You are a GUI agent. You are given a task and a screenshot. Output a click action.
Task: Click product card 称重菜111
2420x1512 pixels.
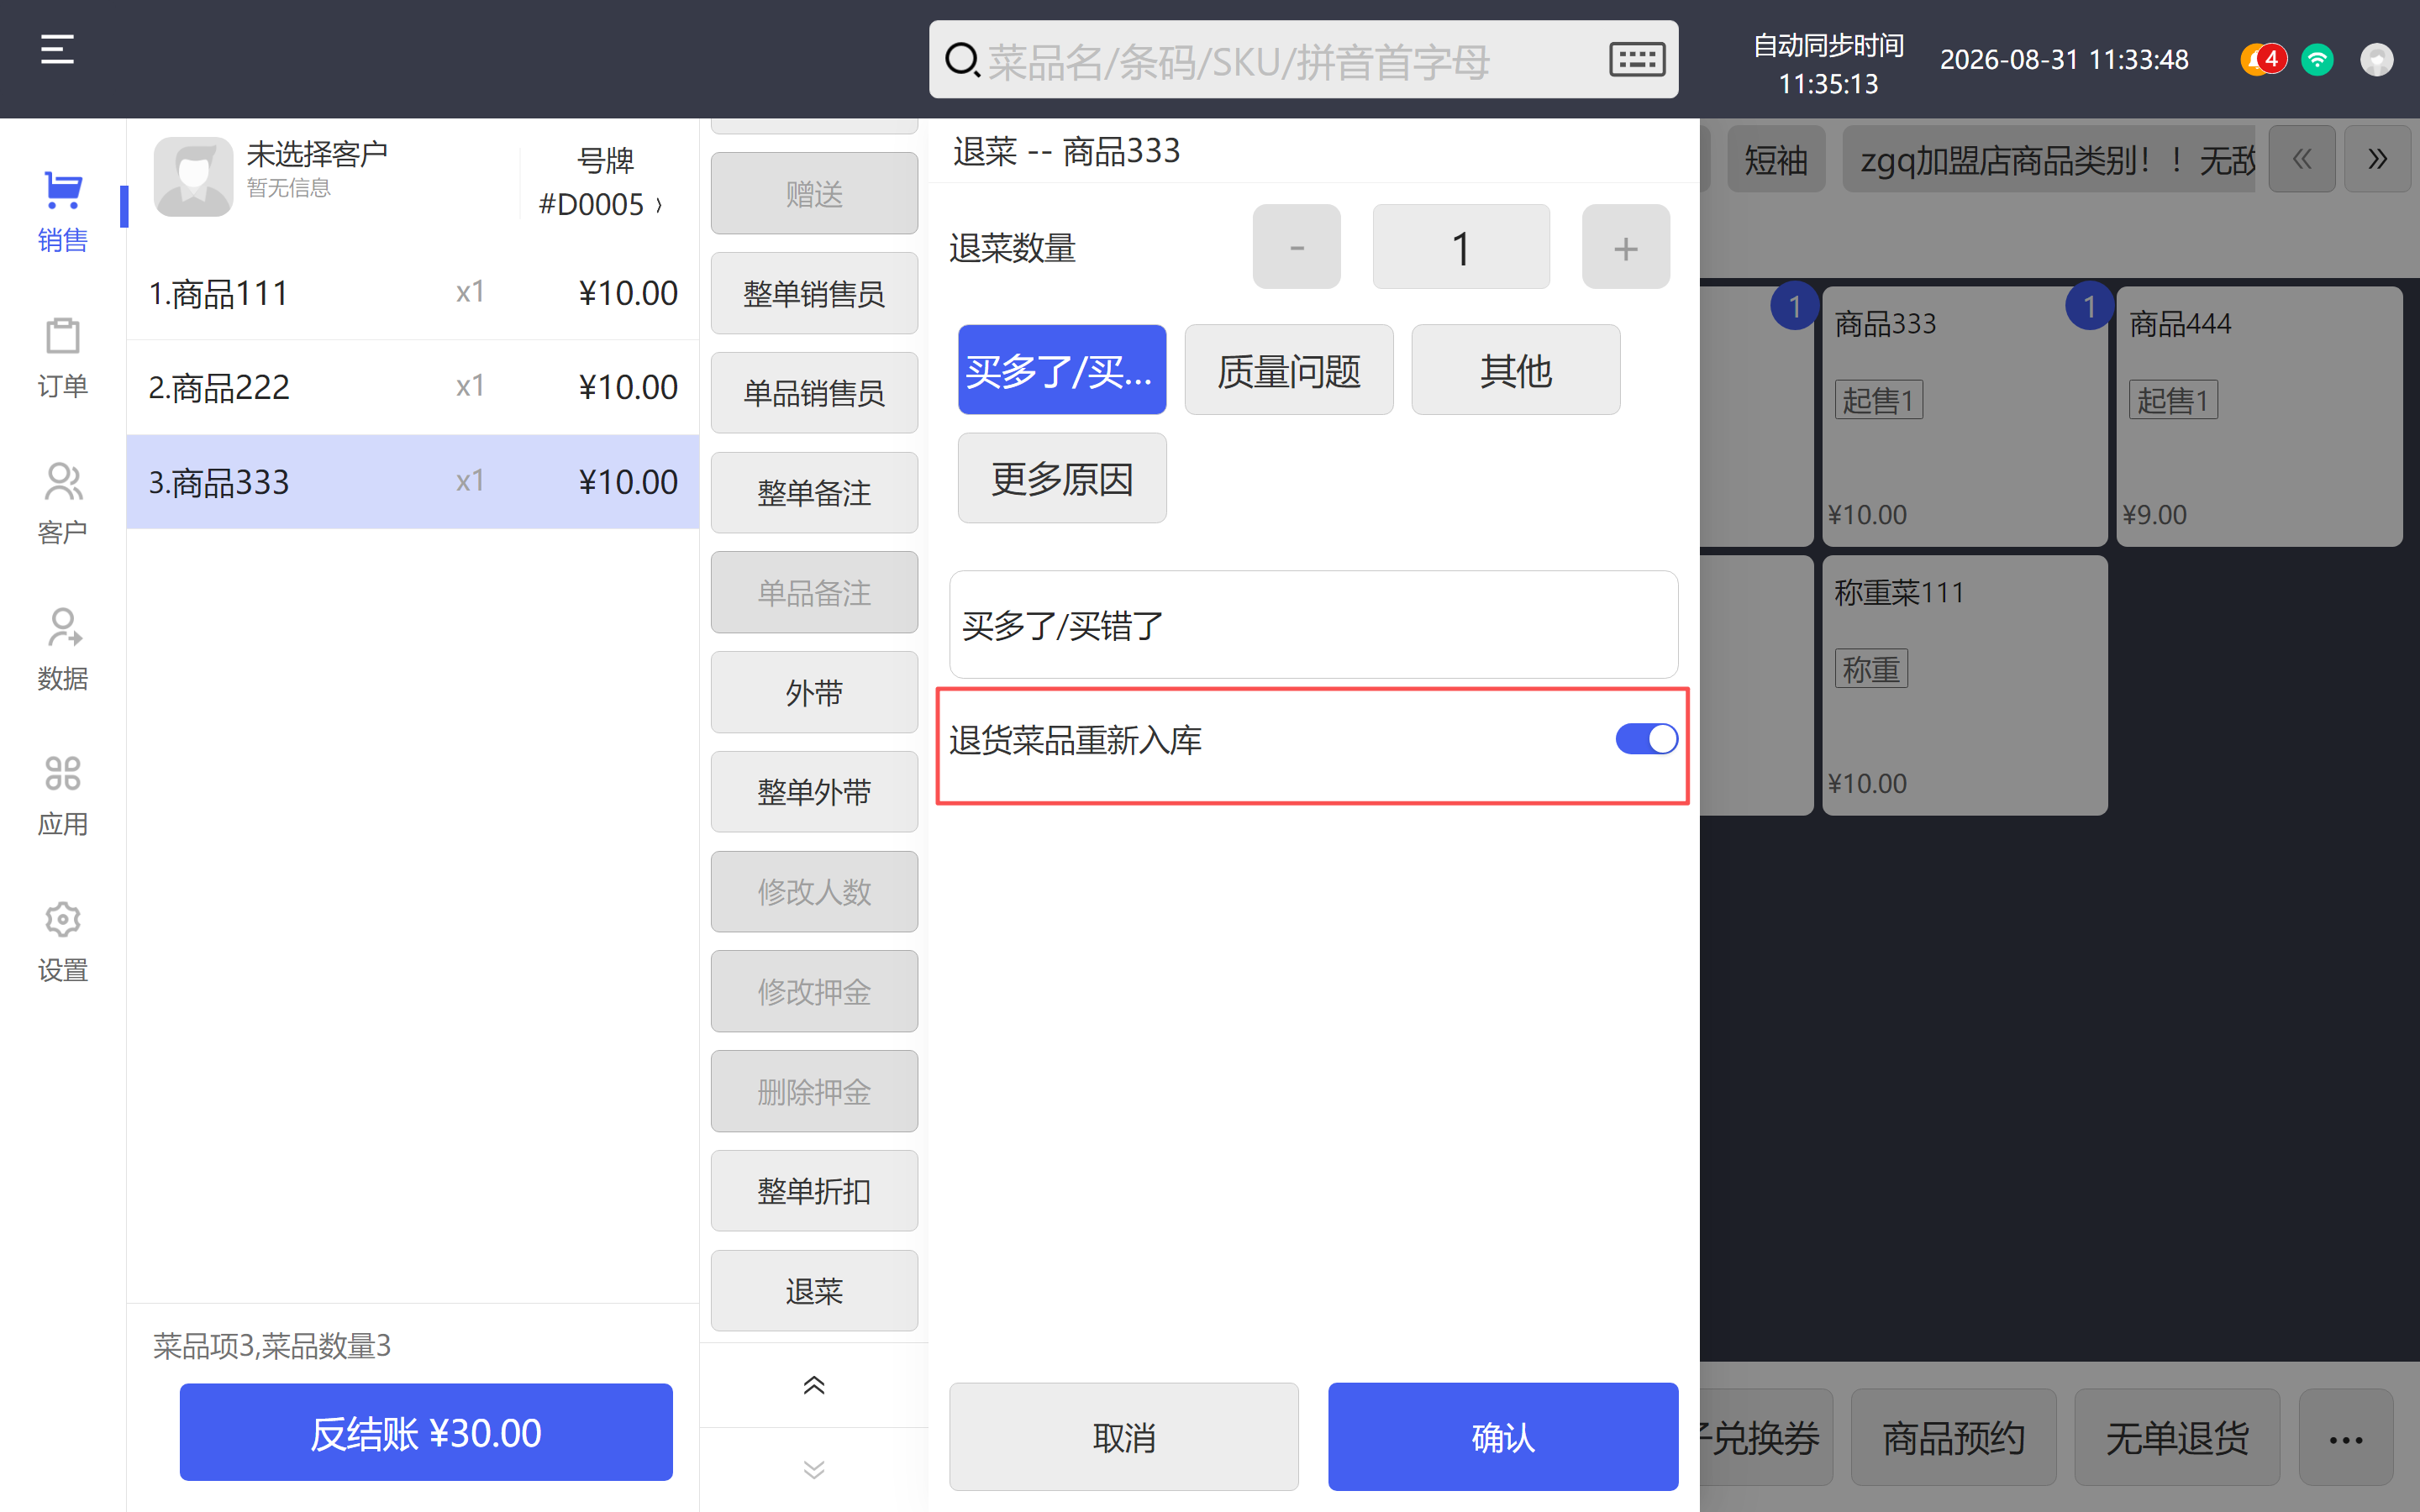point(1965,685)
